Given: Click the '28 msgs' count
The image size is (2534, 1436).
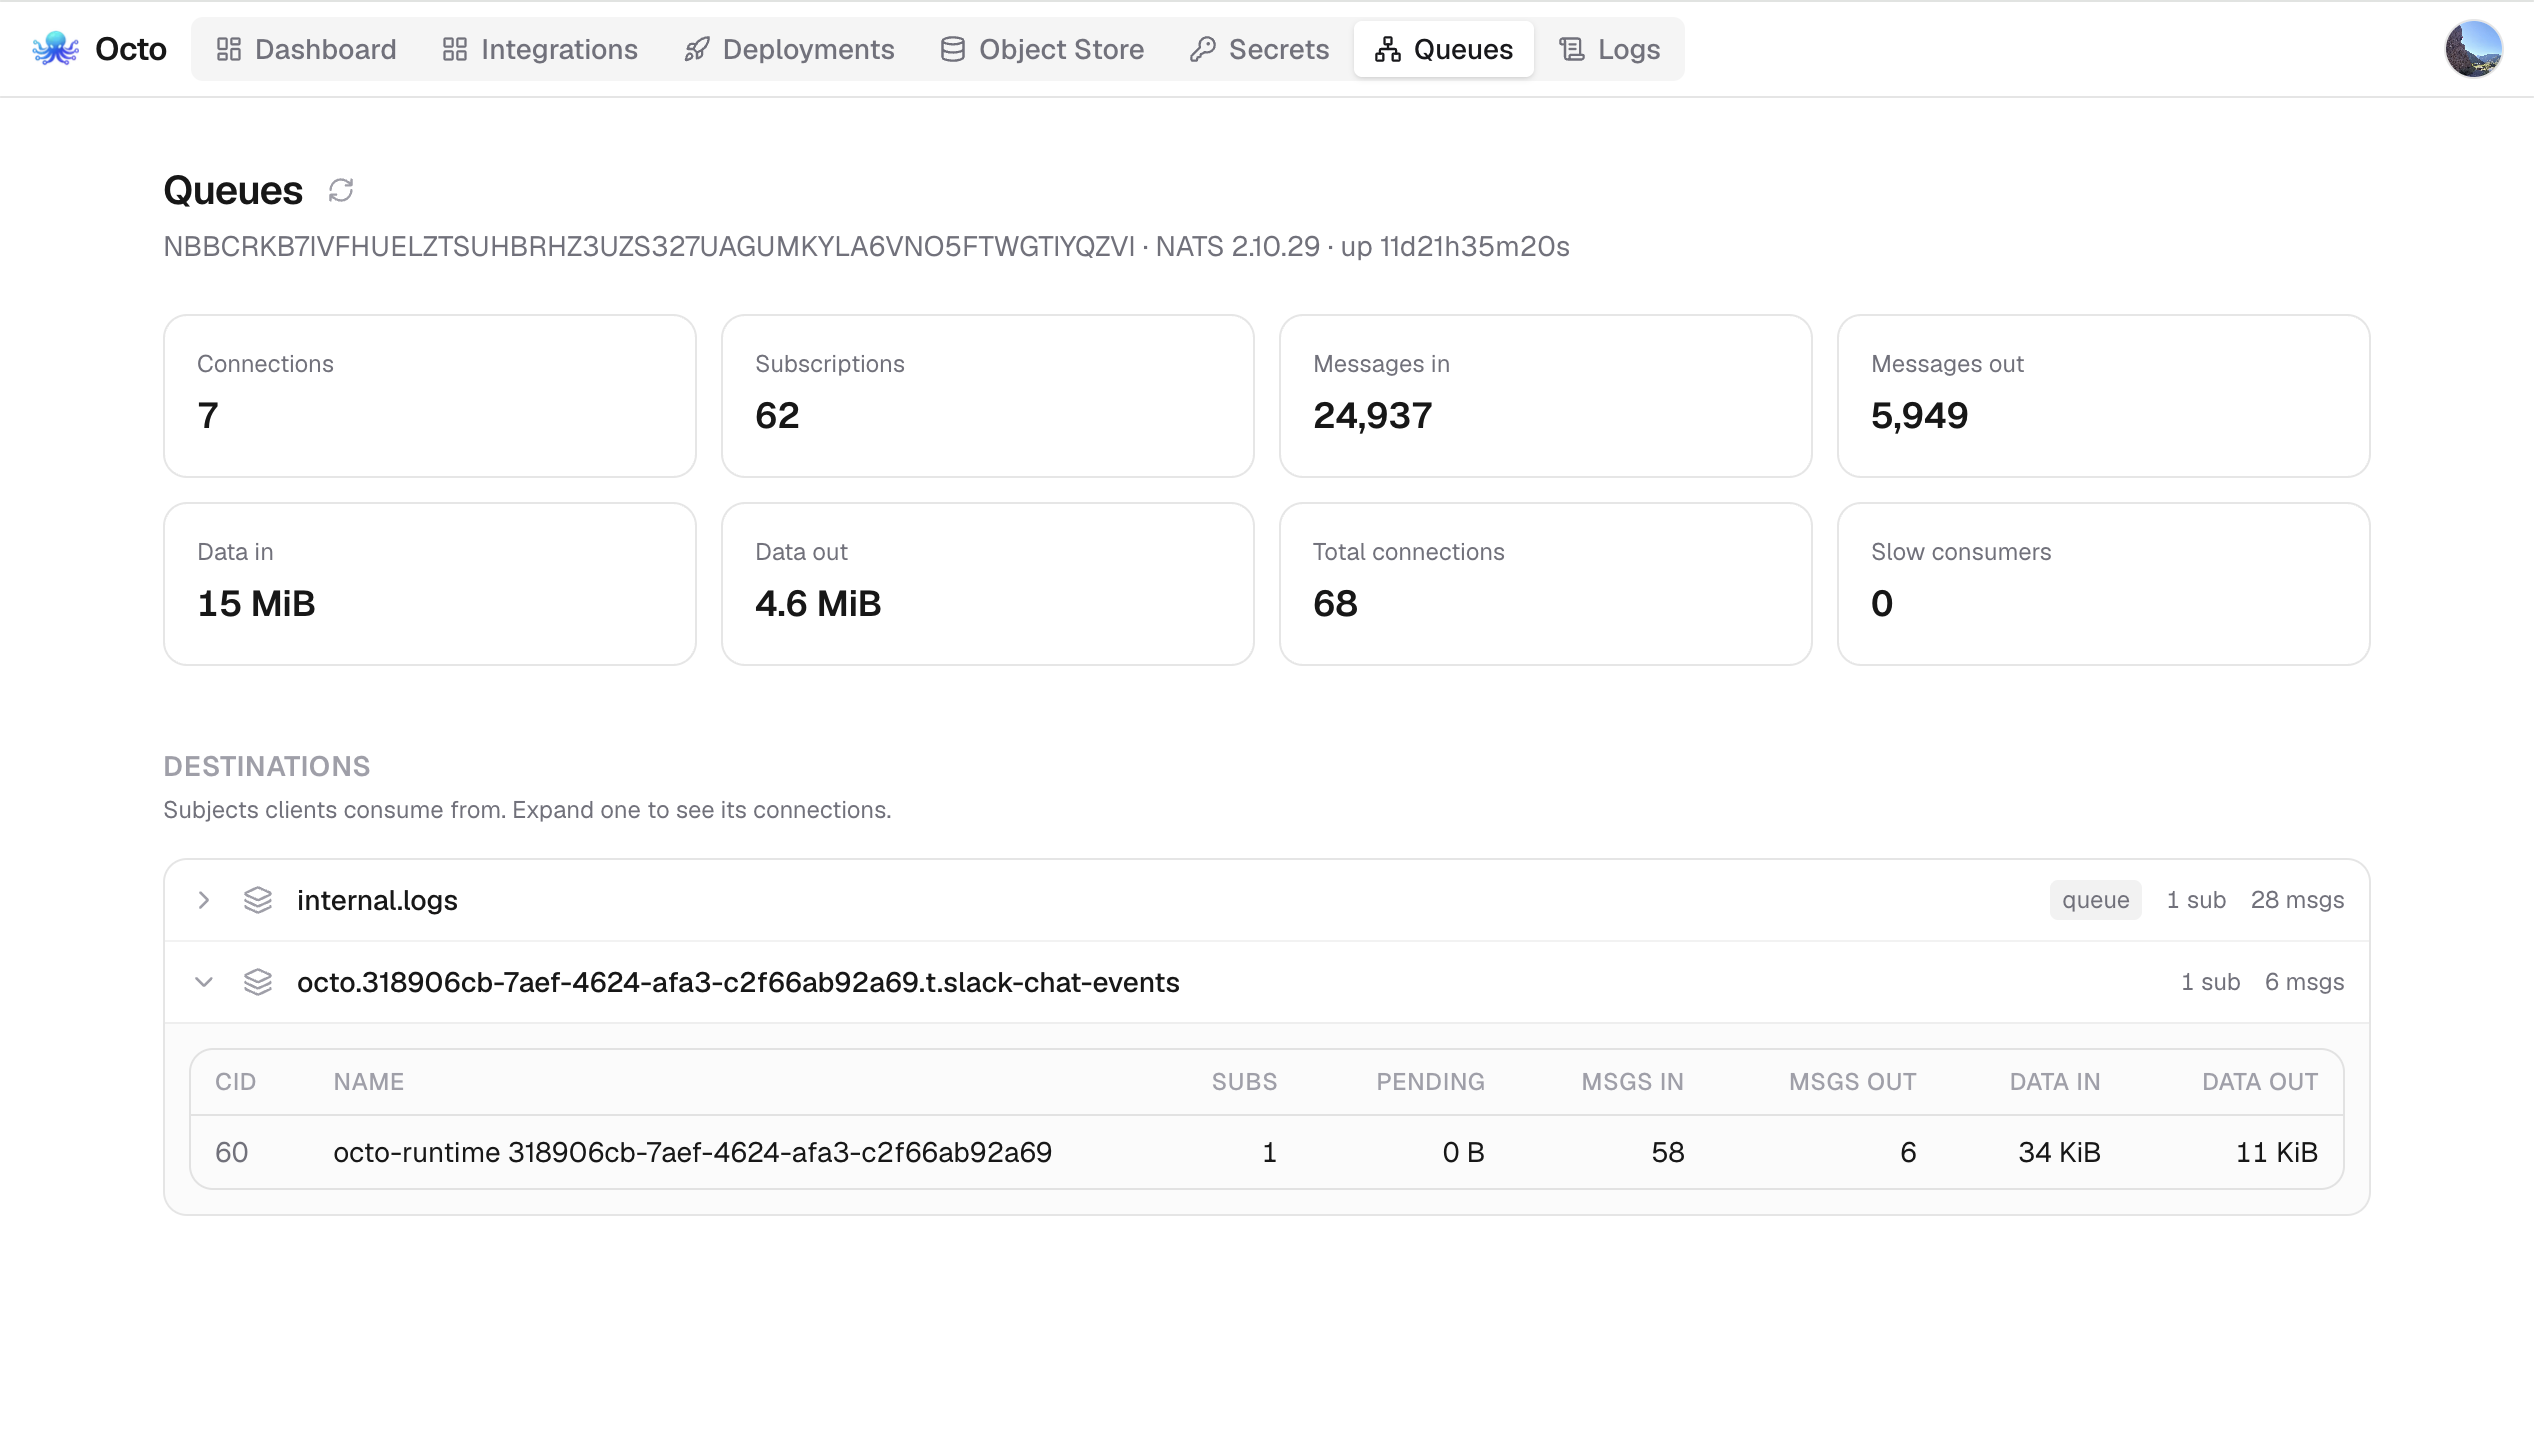Looking at the screenshot, I should pos(2297,900).
